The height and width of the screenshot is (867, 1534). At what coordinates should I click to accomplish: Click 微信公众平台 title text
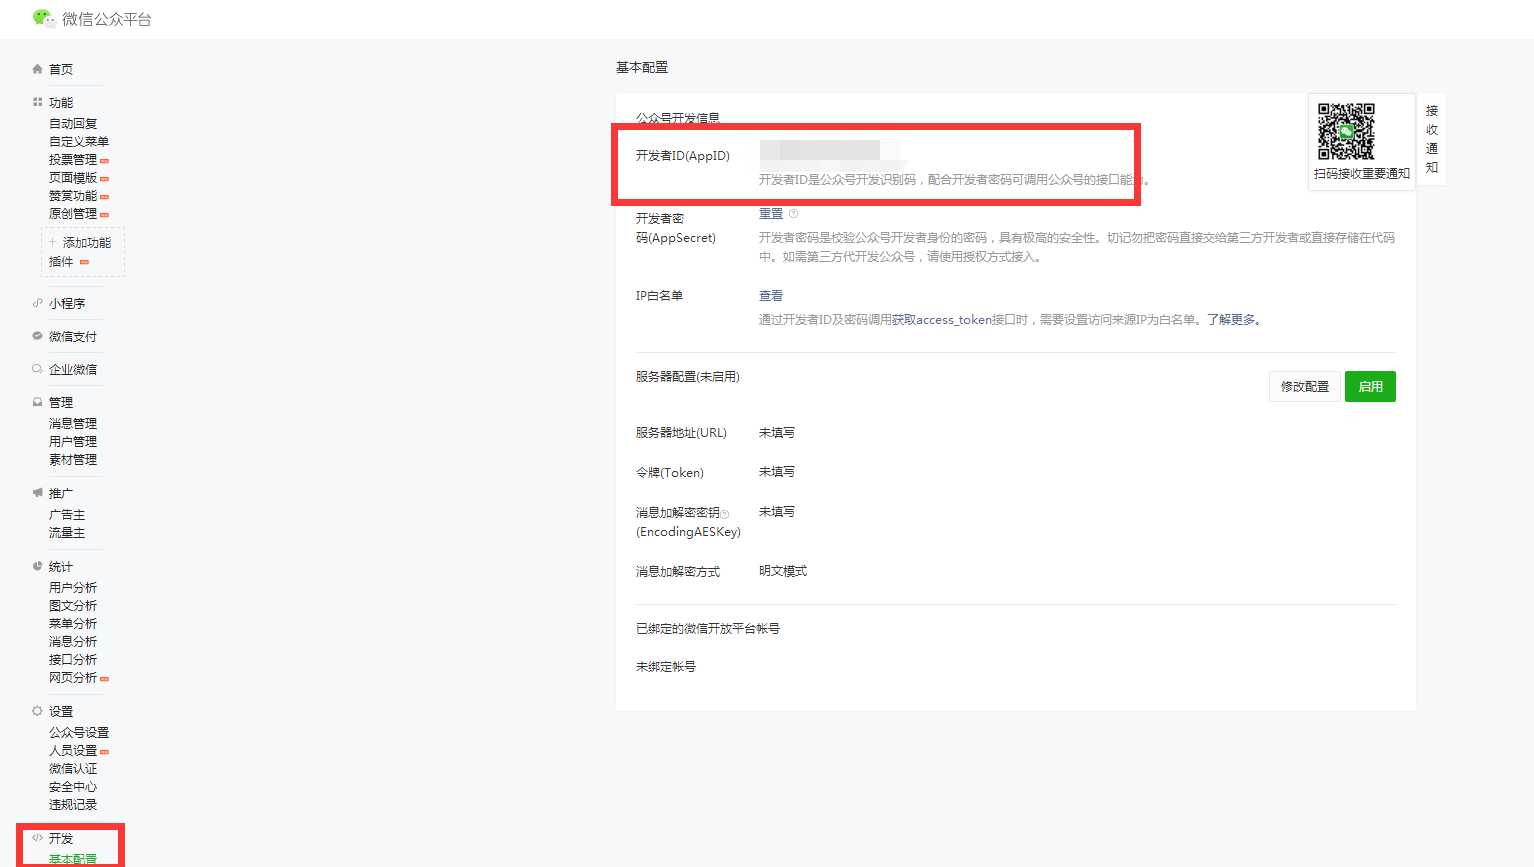(107, 19)
